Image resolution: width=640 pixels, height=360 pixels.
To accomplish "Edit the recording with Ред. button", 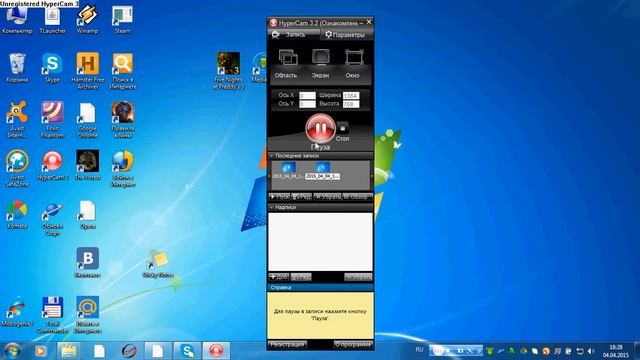I will point(302,197).
